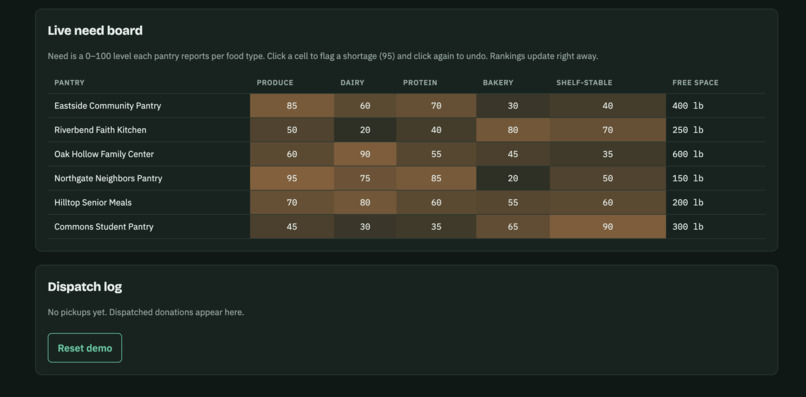806x397 pixels.
Task: Click Hilltop's 200 lb free space value
Action: (x=688, y=203)
